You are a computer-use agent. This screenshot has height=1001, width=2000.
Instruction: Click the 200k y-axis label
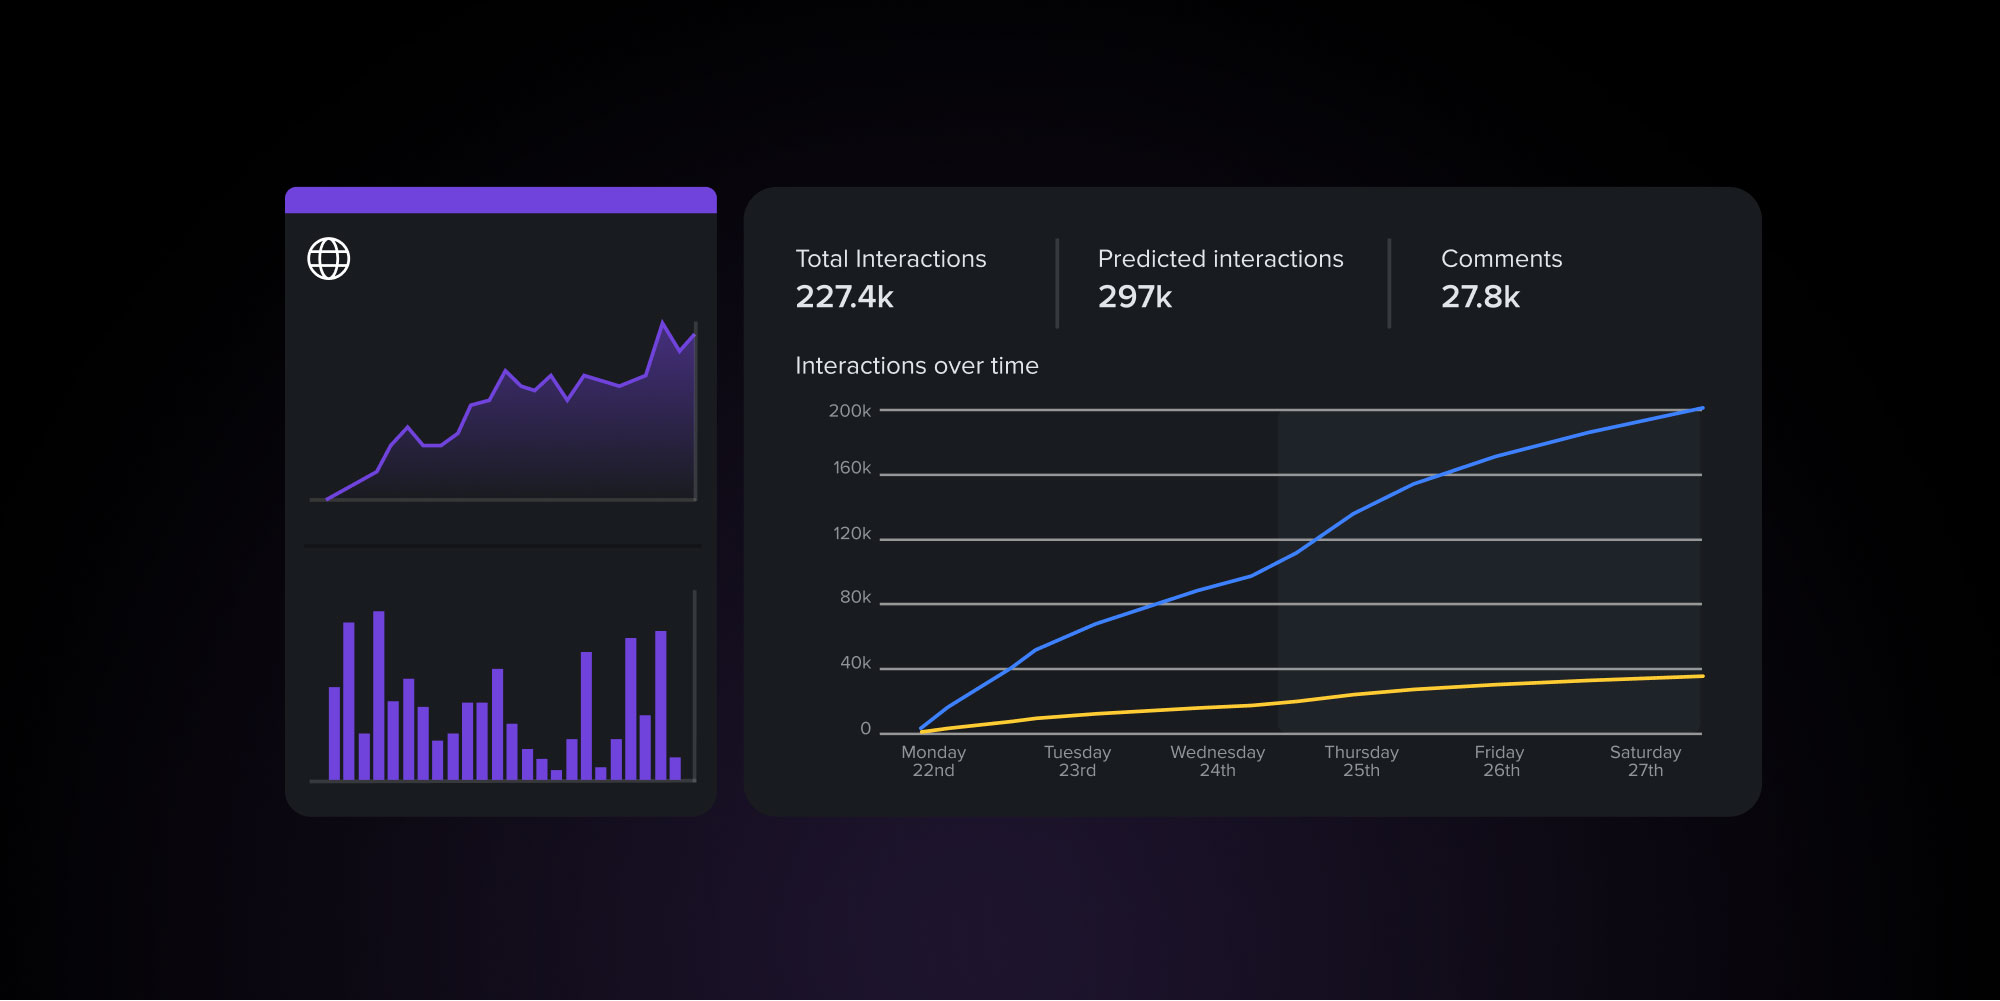pos(849,411)
